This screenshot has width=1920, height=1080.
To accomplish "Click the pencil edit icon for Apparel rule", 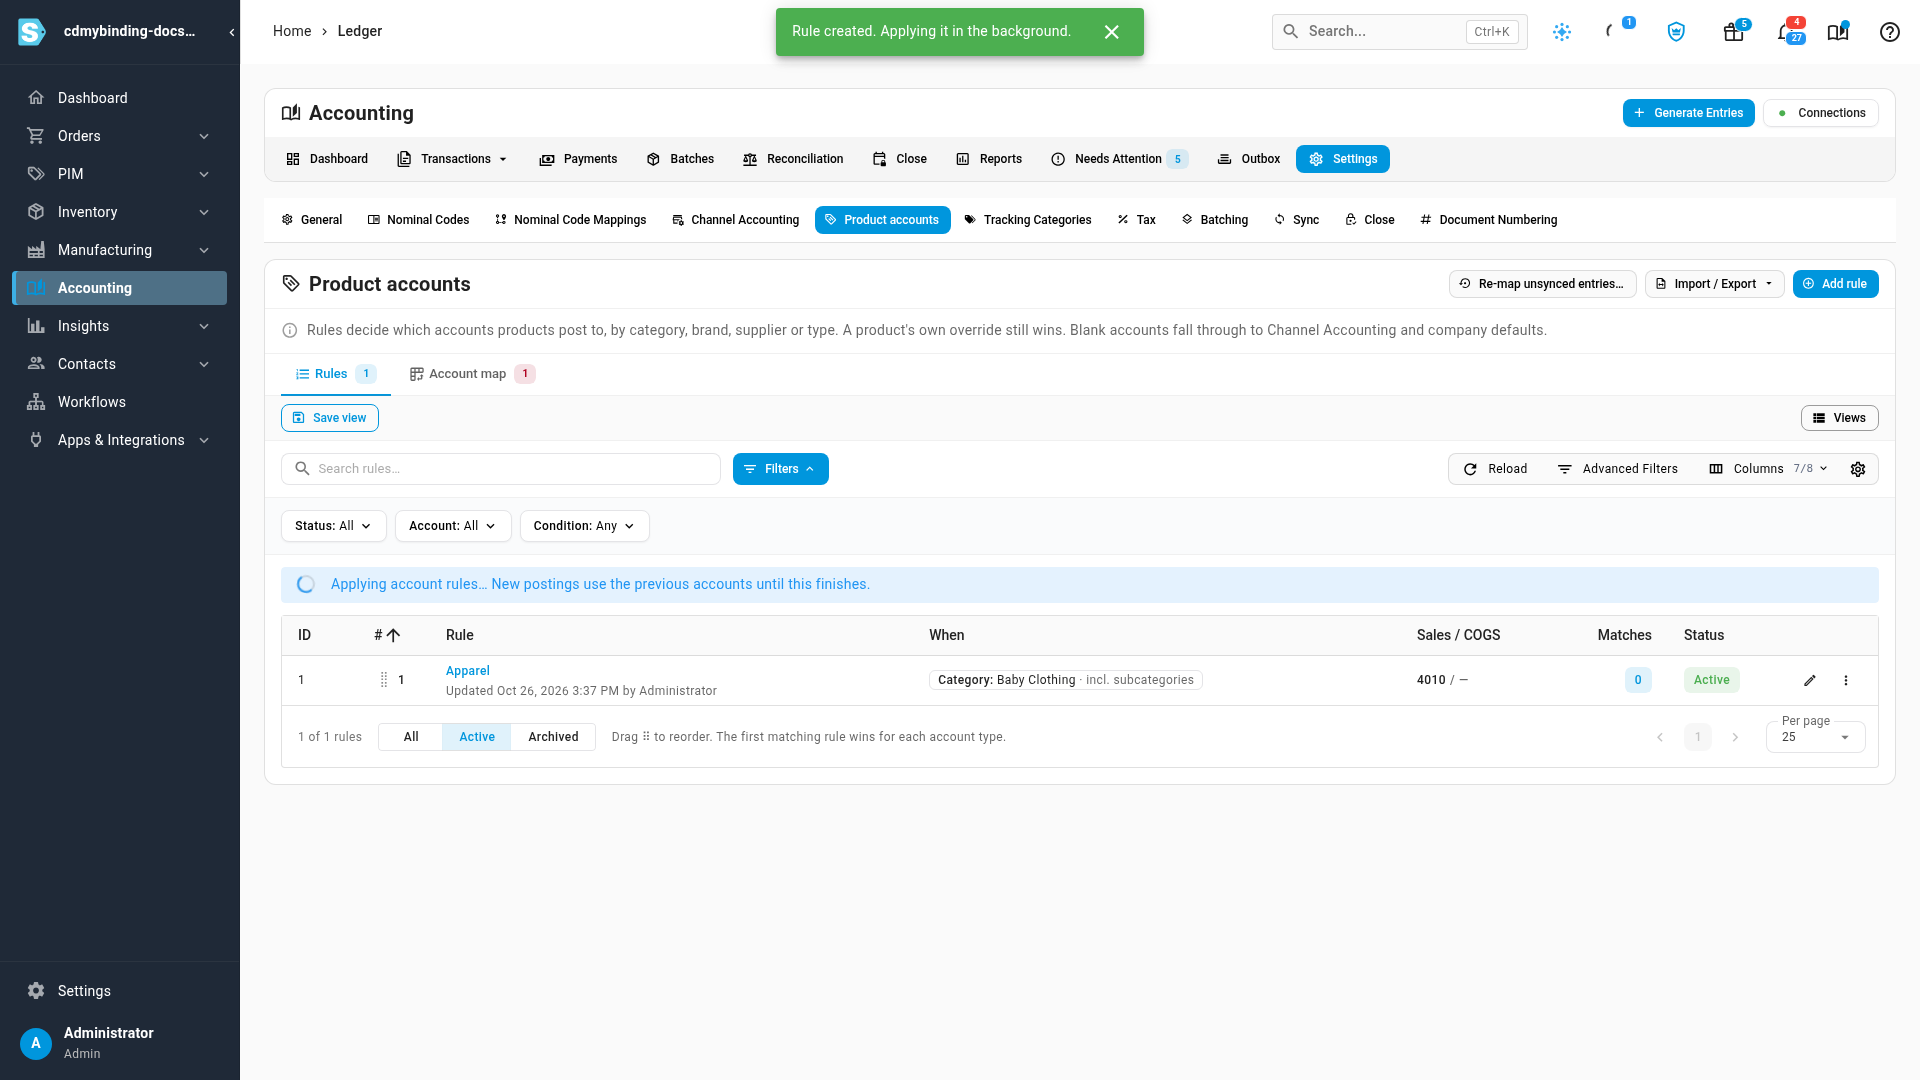I will tap(1810, 680).
